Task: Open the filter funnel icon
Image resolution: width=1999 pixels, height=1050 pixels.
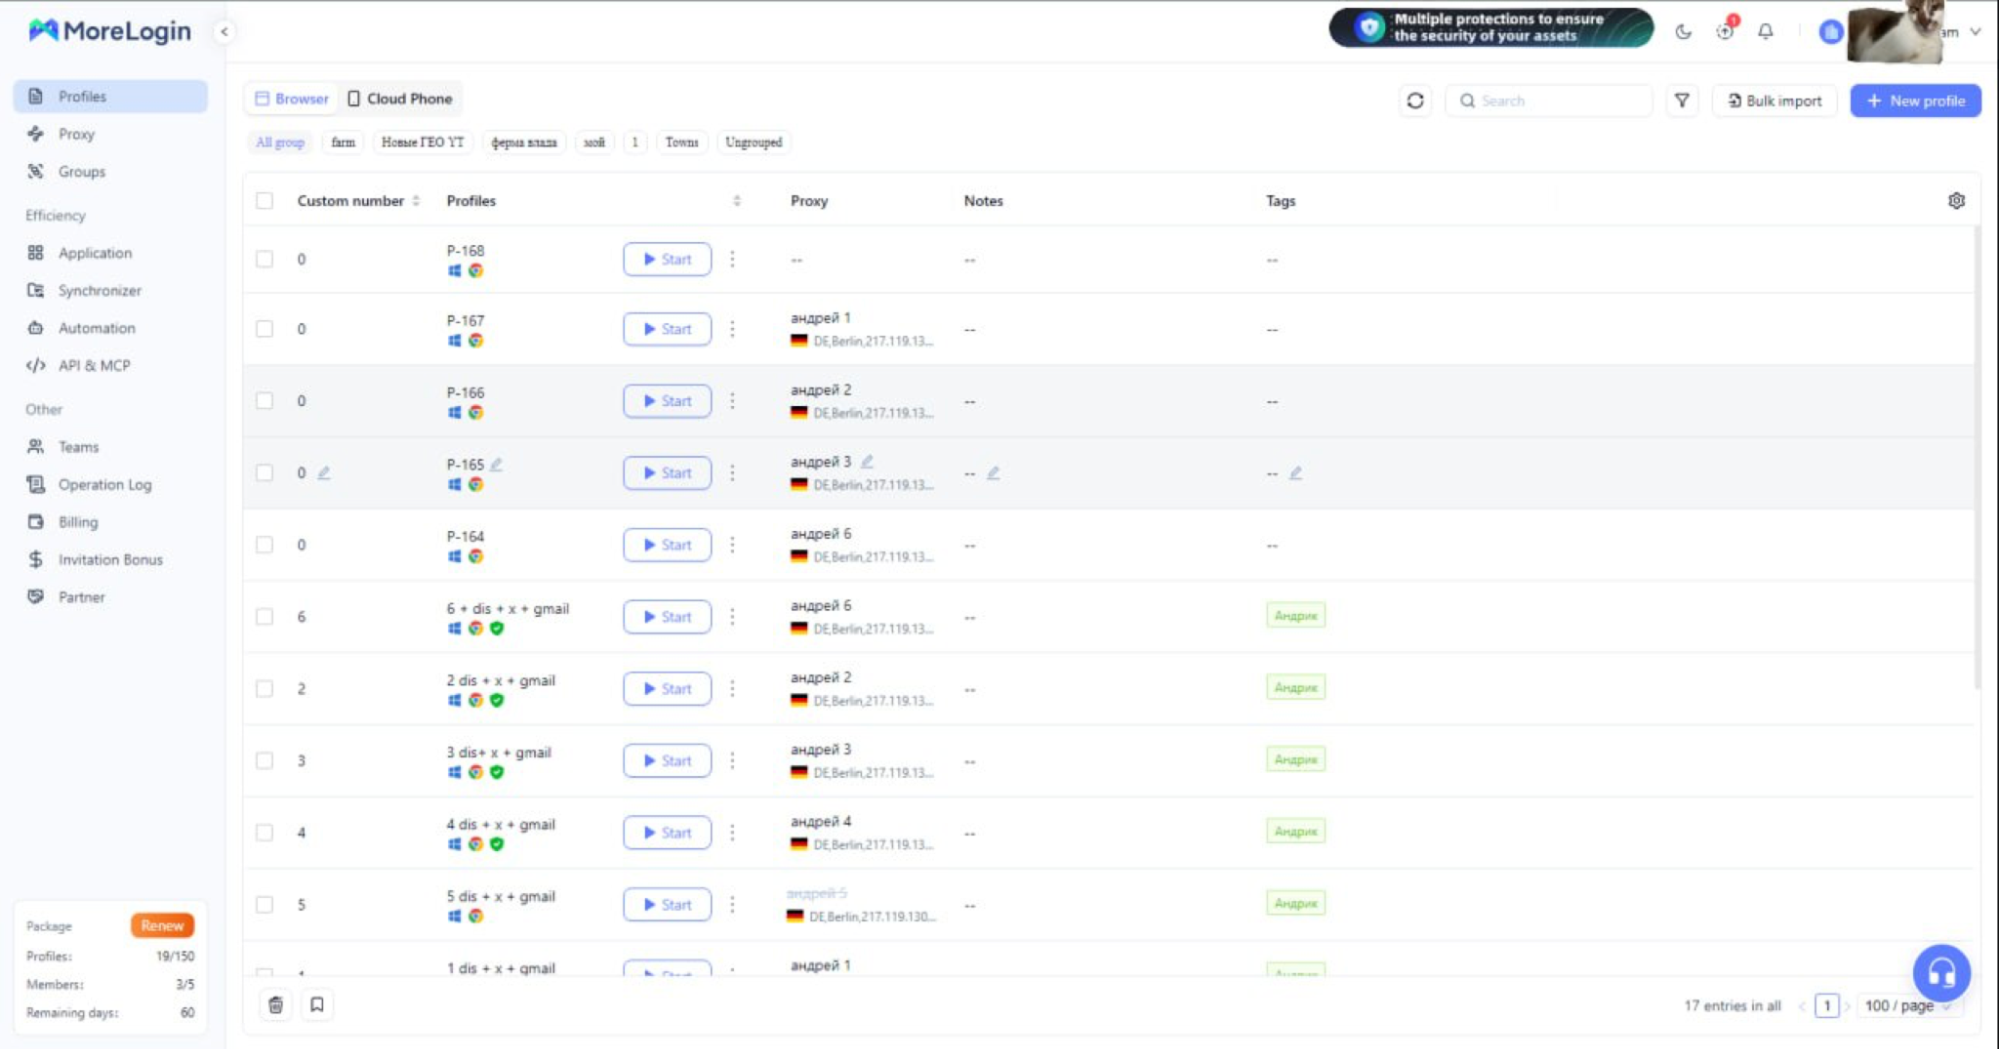Action: (x=1682, y=101)
